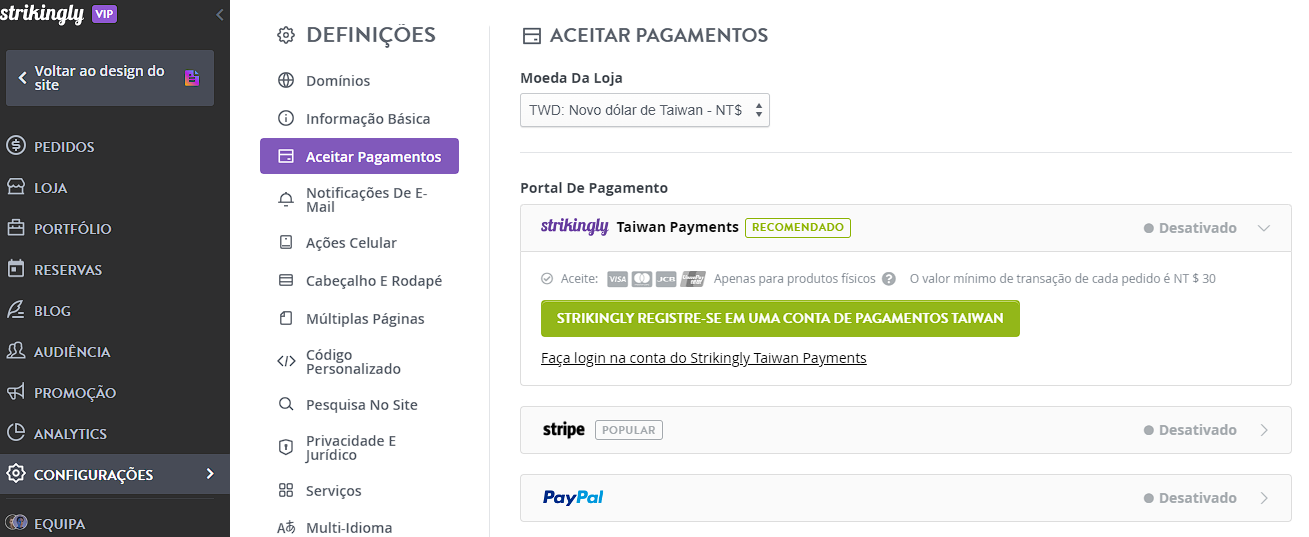
Task: Expand the Stripe payment option
Action: coord(906,430)
